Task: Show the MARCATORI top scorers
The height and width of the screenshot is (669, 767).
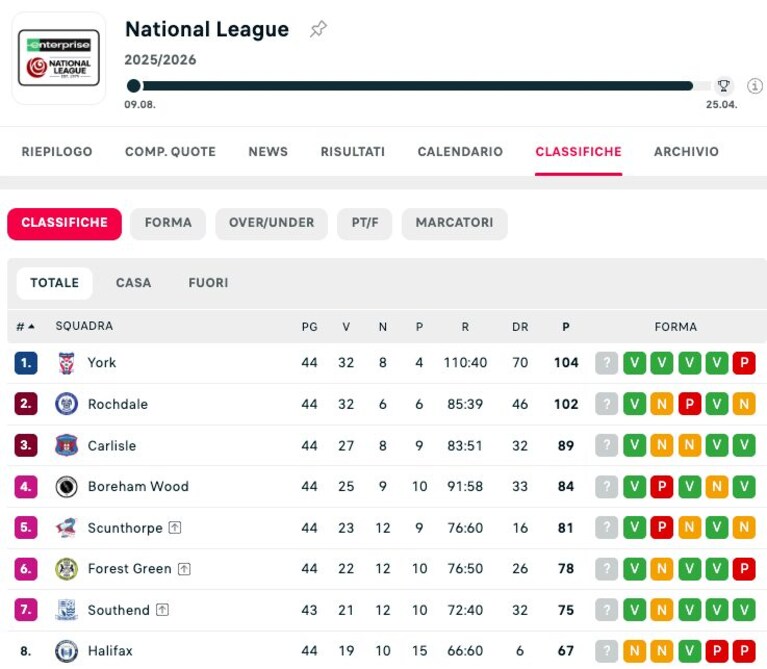Action: 454,223
